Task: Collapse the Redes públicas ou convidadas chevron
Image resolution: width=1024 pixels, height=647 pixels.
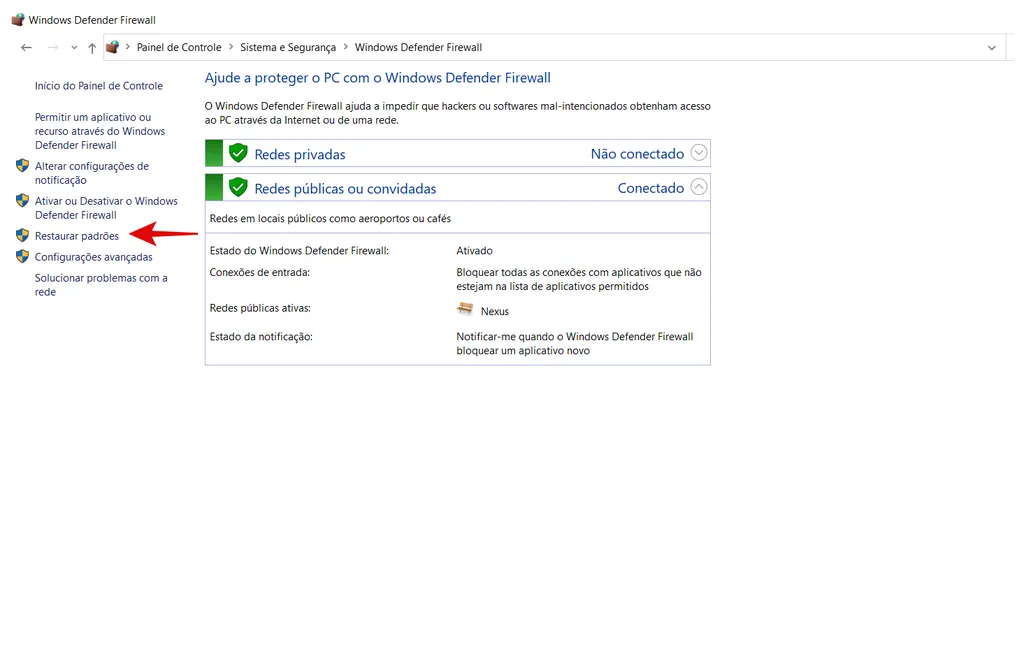Action: coord(699,187)
